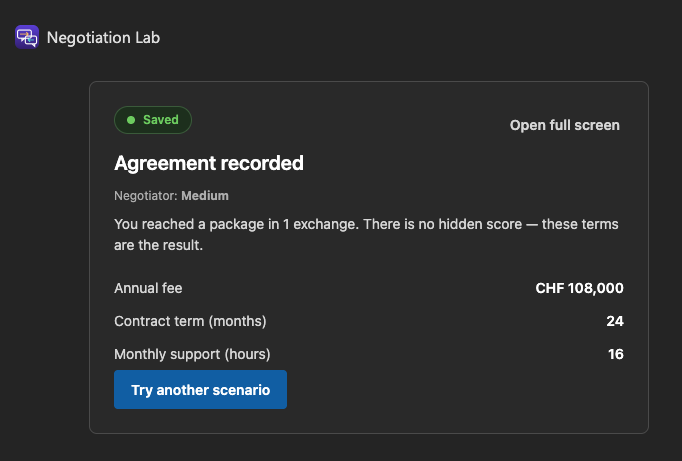Click the Annual fee label
682x461 pixels.
(x=148, y=288)
